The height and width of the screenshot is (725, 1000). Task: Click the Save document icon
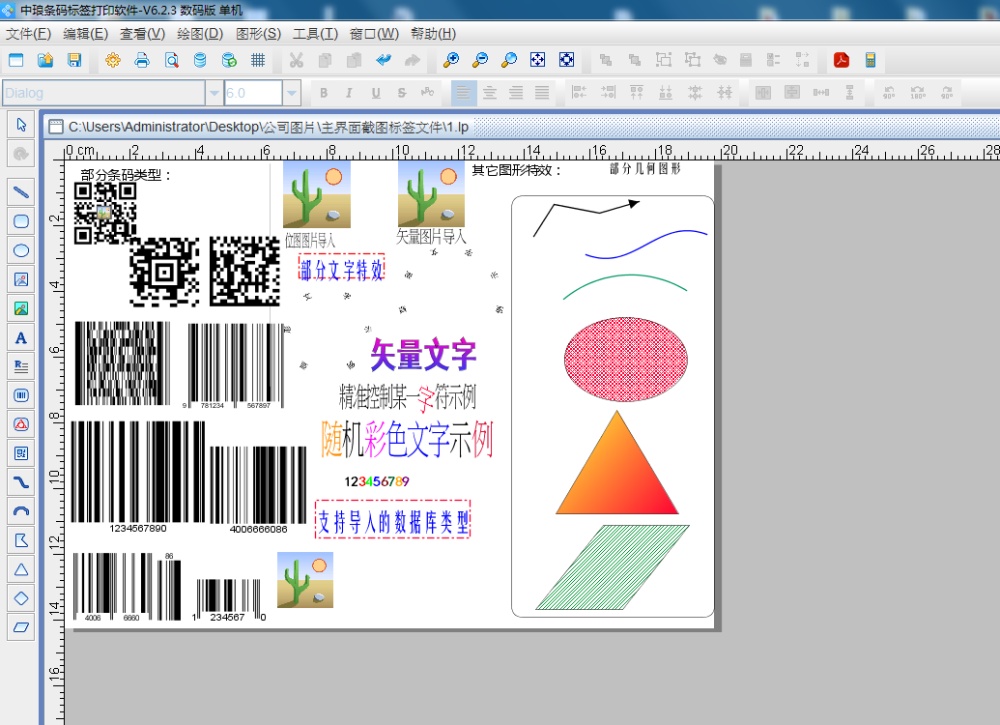pyautogui.click(x=74, y=60)
